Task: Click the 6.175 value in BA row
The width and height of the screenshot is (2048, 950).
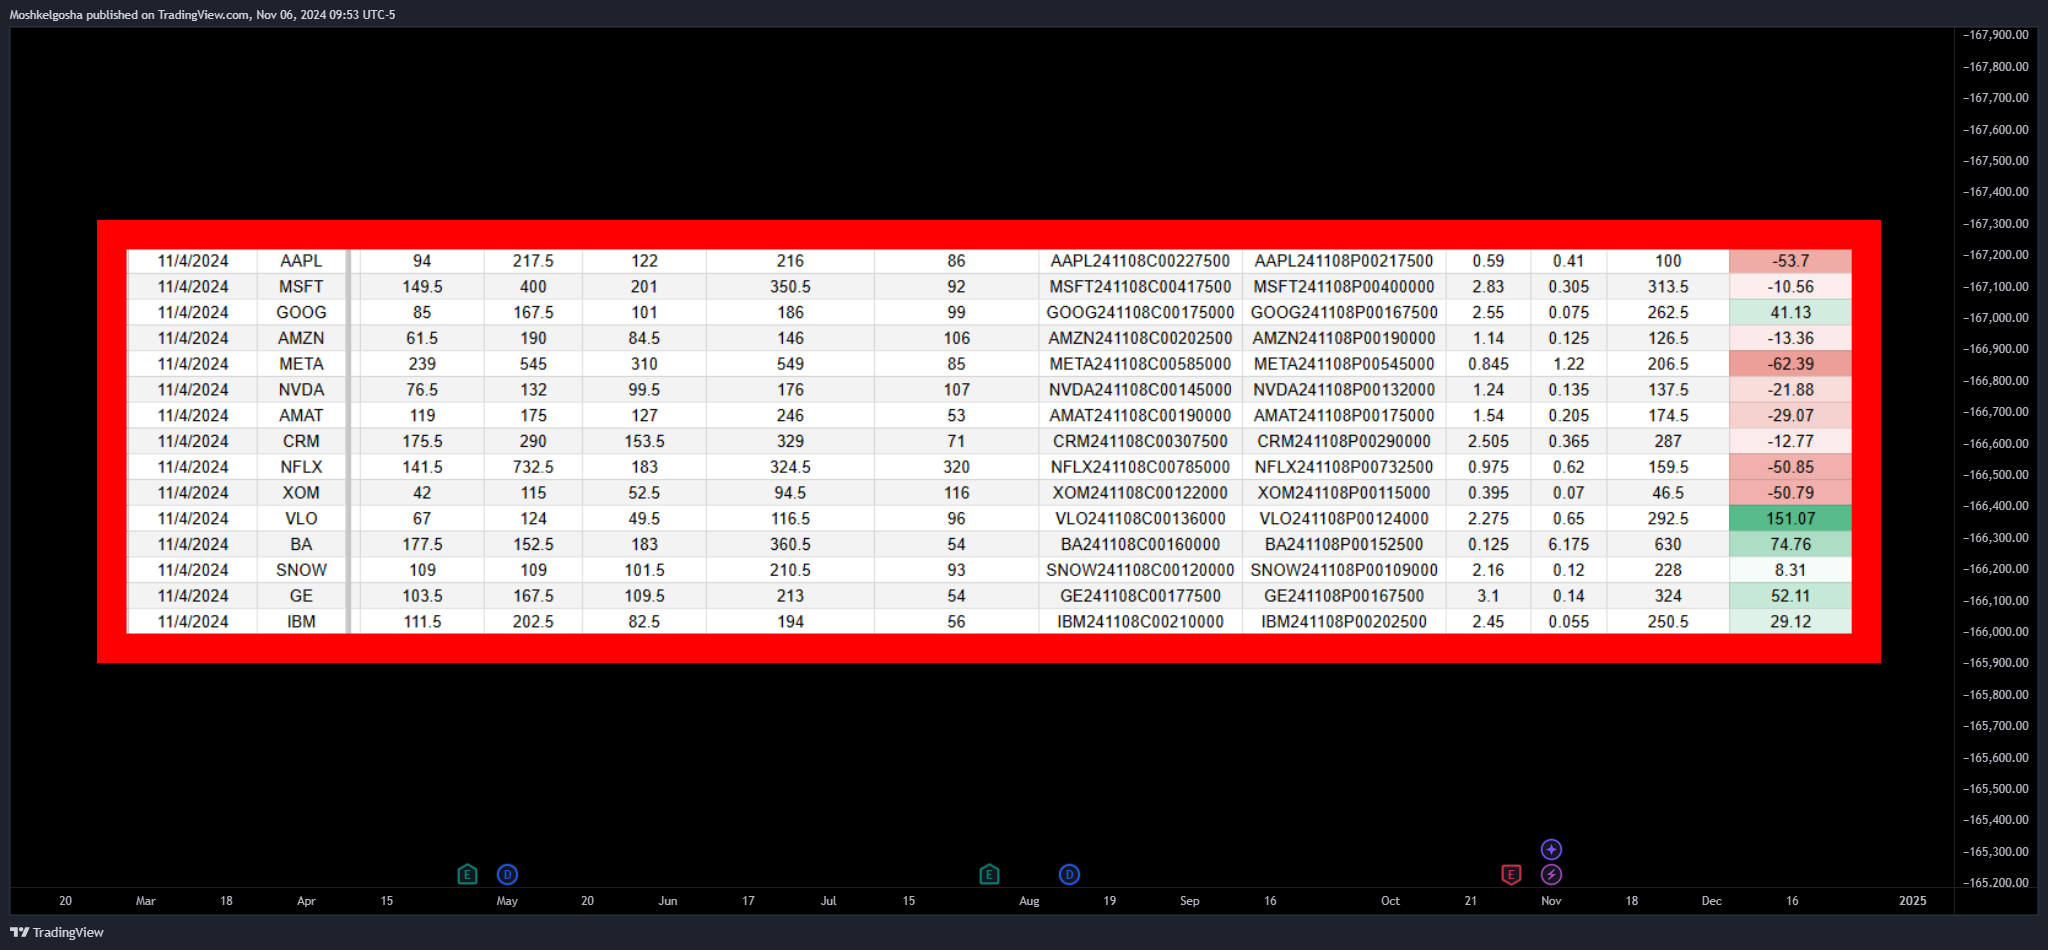Action: [x=1568, y=544]
